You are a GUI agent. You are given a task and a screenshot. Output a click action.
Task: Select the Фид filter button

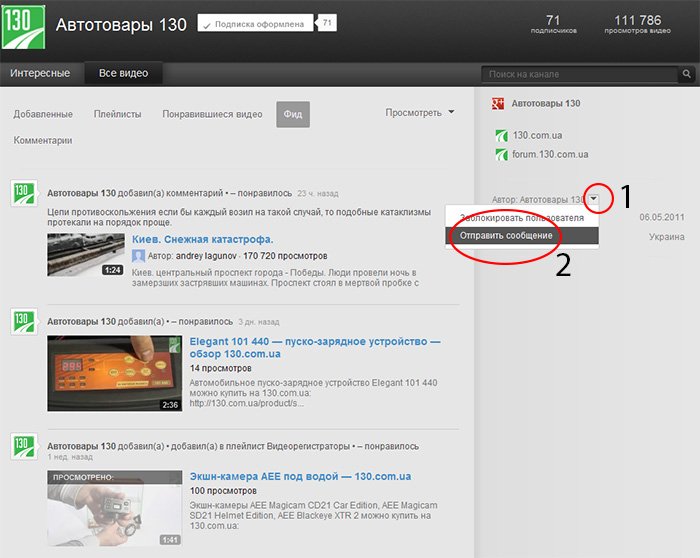293,115
